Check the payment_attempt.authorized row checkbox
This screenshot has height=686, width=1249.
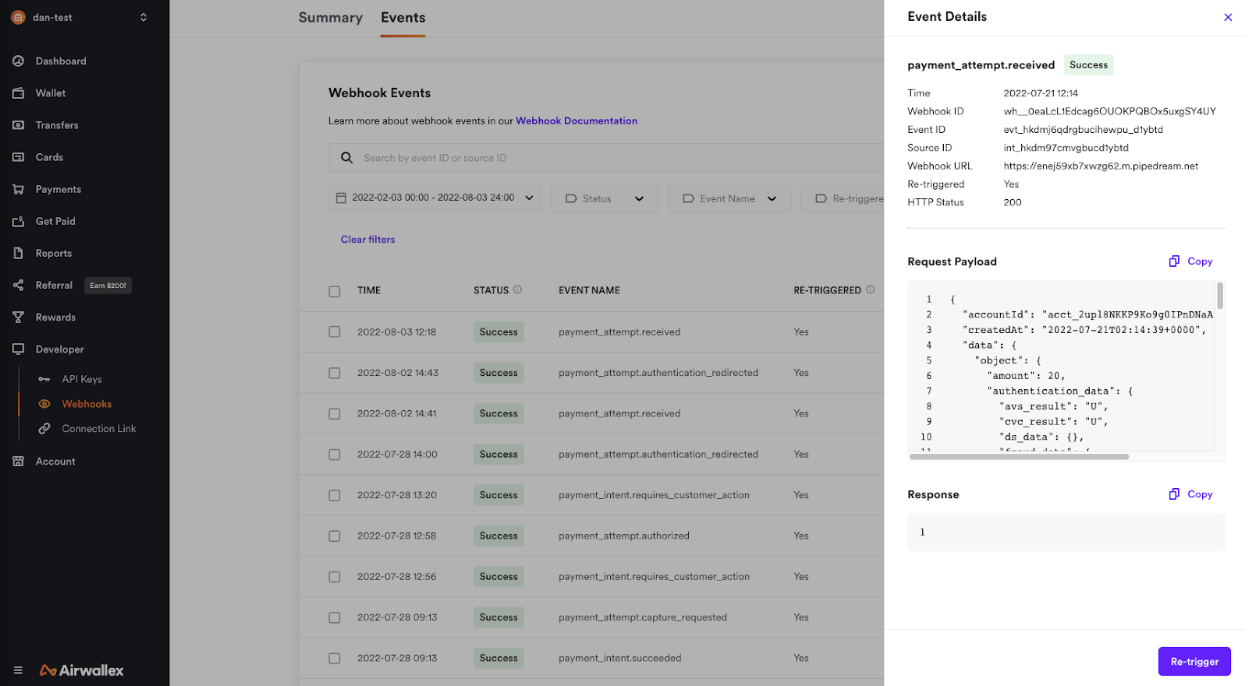(x=334, y=536)
